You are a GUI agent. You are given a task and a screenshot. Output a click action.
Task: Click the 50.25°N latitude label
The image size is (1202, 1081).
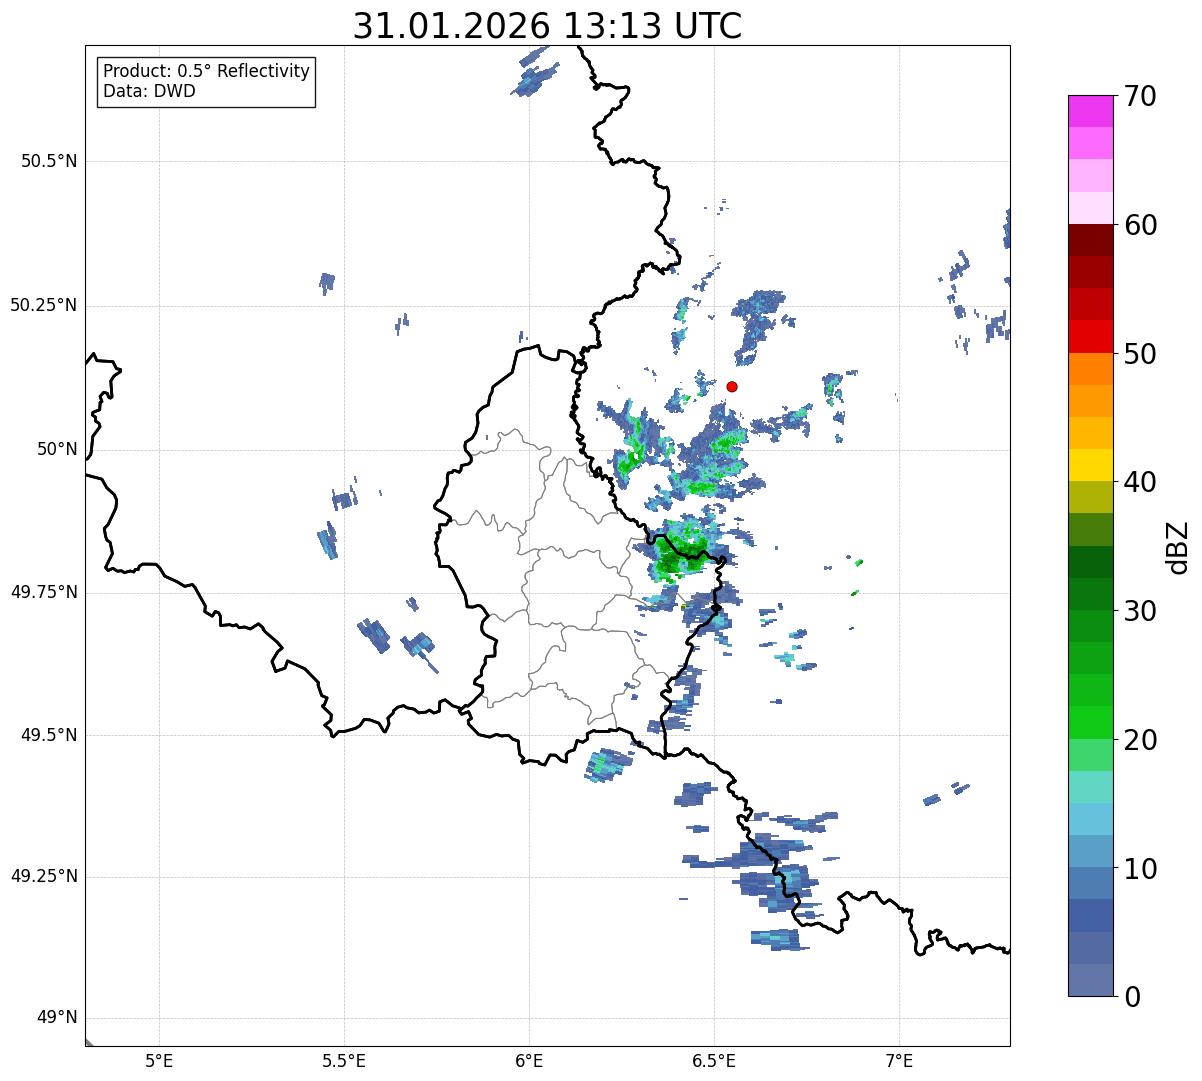[x=43, y=305]
